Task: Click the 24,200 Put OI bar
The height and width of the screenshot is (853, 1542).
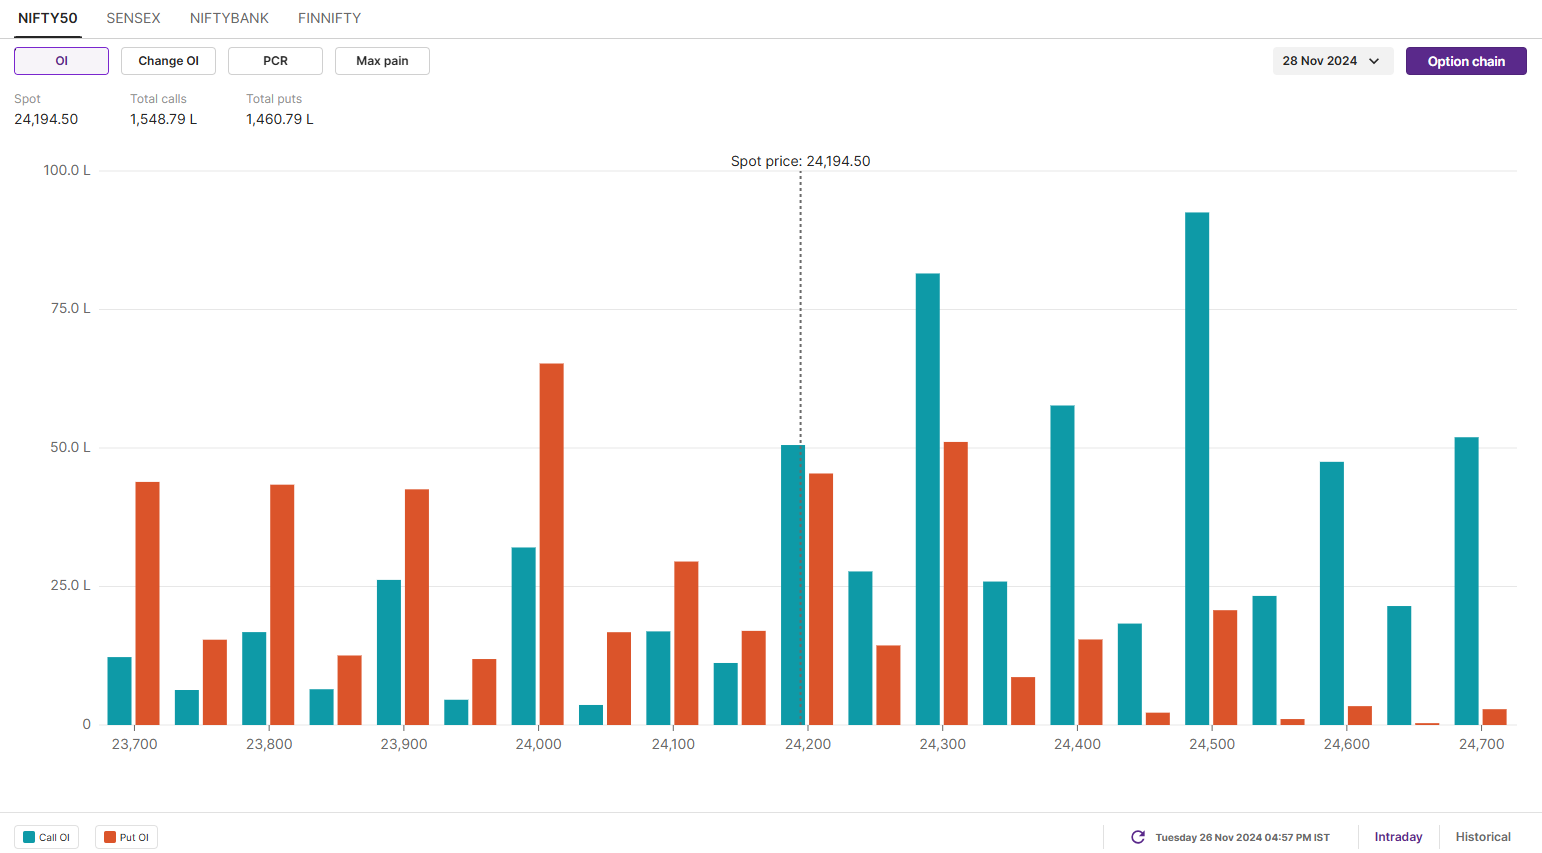Action: click(x=821, y=599)
